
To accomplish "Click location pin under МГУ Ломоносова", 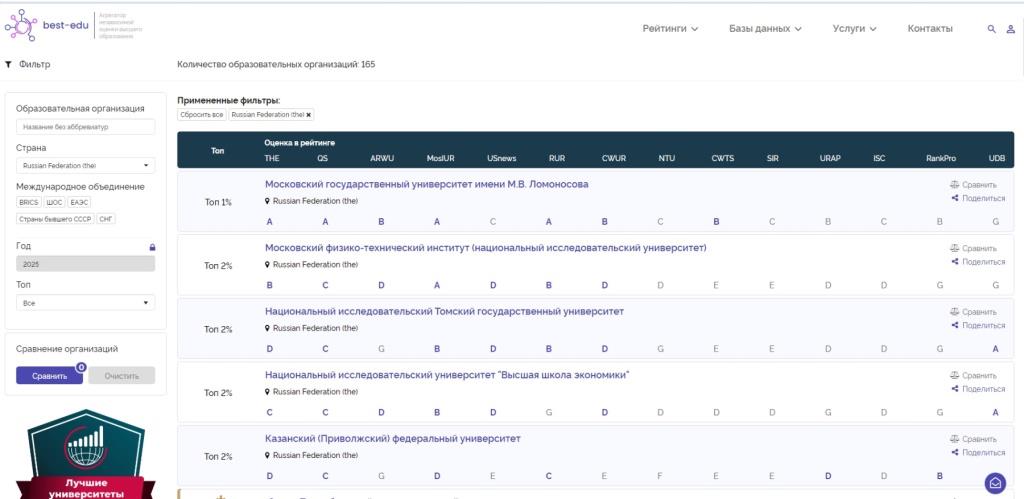I will point(267,201).
